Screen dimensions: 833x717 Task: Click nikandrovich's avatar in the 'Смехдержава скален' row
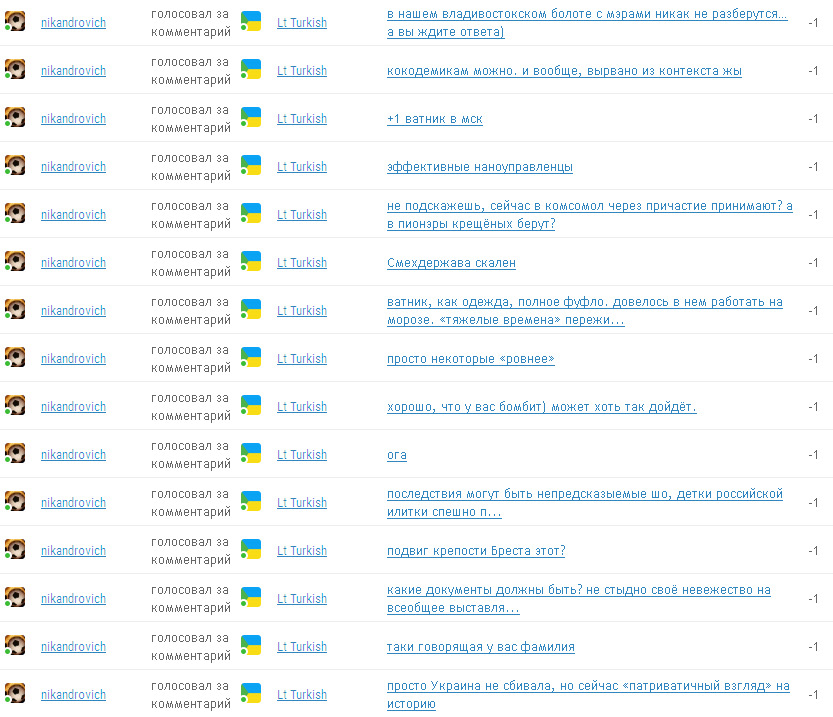[x=15, y=262]
